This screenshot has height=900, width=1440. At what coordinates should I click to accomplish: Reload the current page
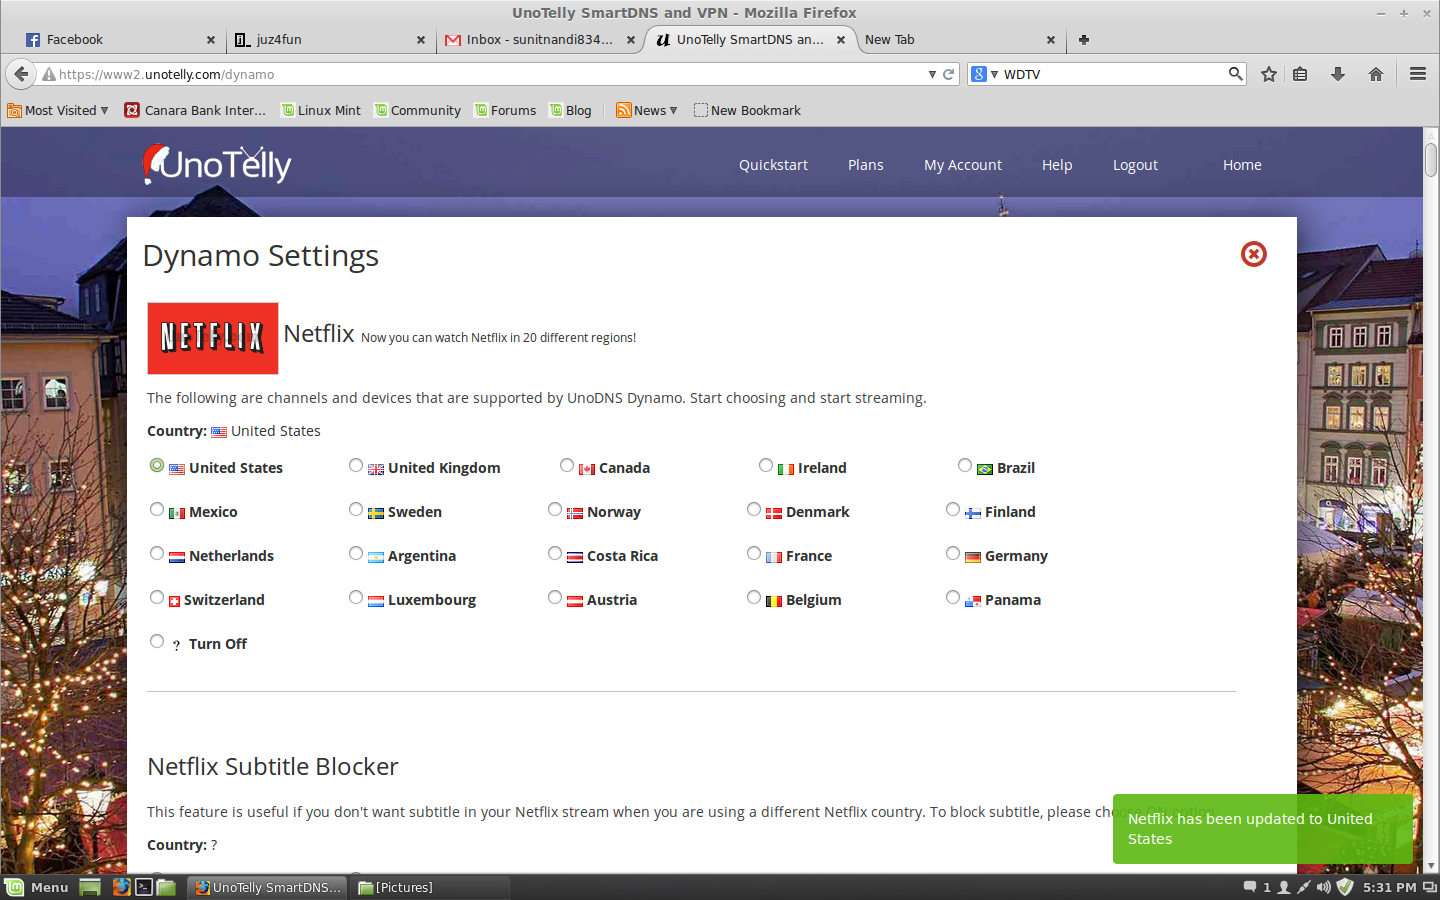[x=949, y=74]
